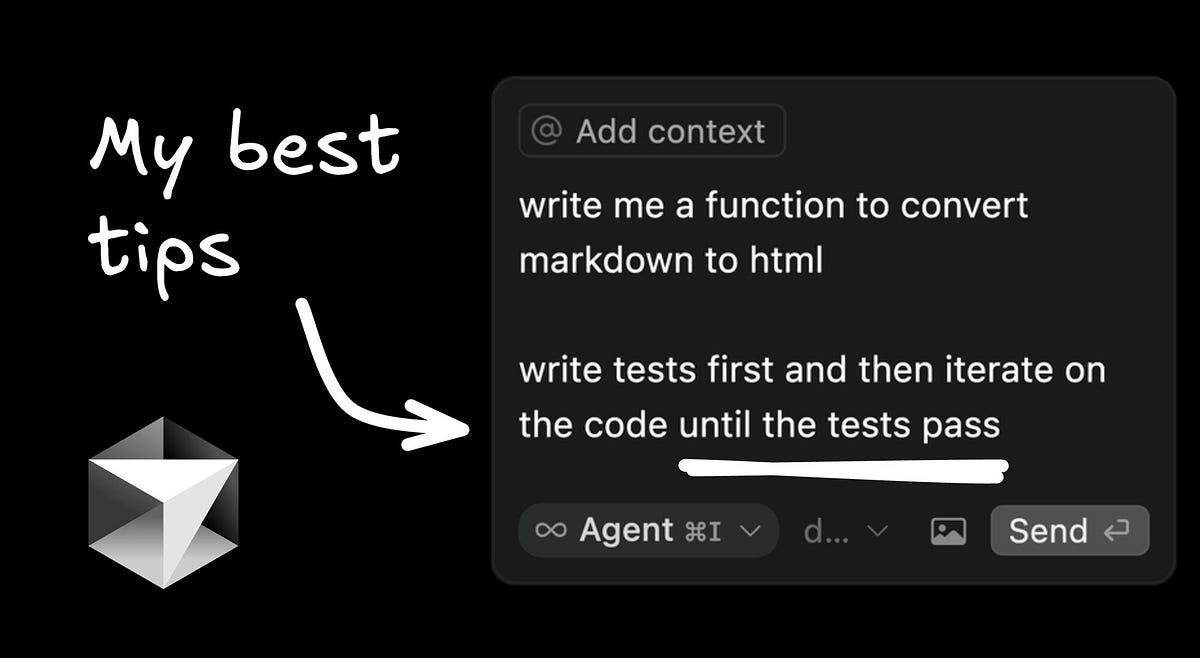Expand the chevron next to Agent shortcut
Viewport: 1200px width, 658px height.
pyautogui.click(x=750, y=531)
